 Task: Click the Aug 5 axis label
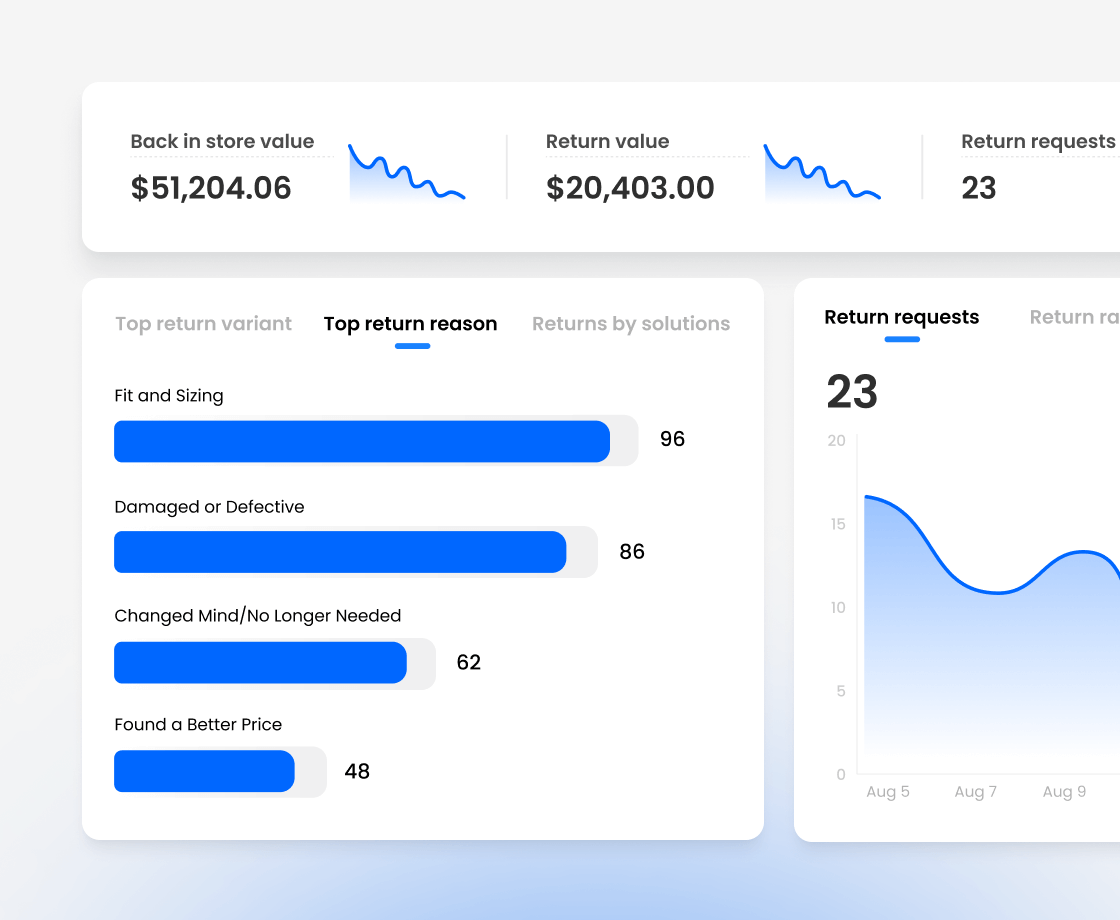point(888,791)
